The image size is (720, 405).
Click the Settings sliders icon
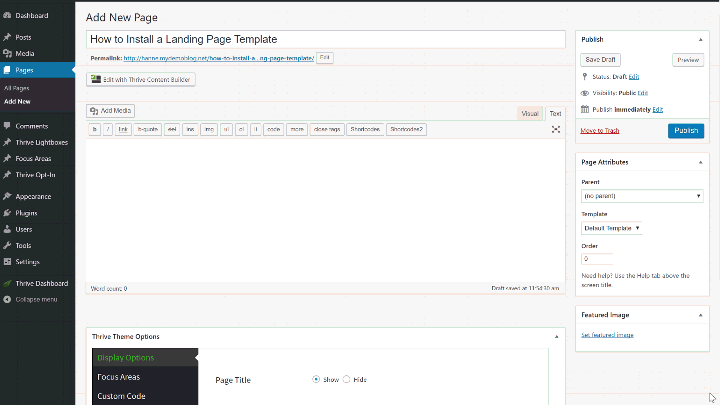7,262
